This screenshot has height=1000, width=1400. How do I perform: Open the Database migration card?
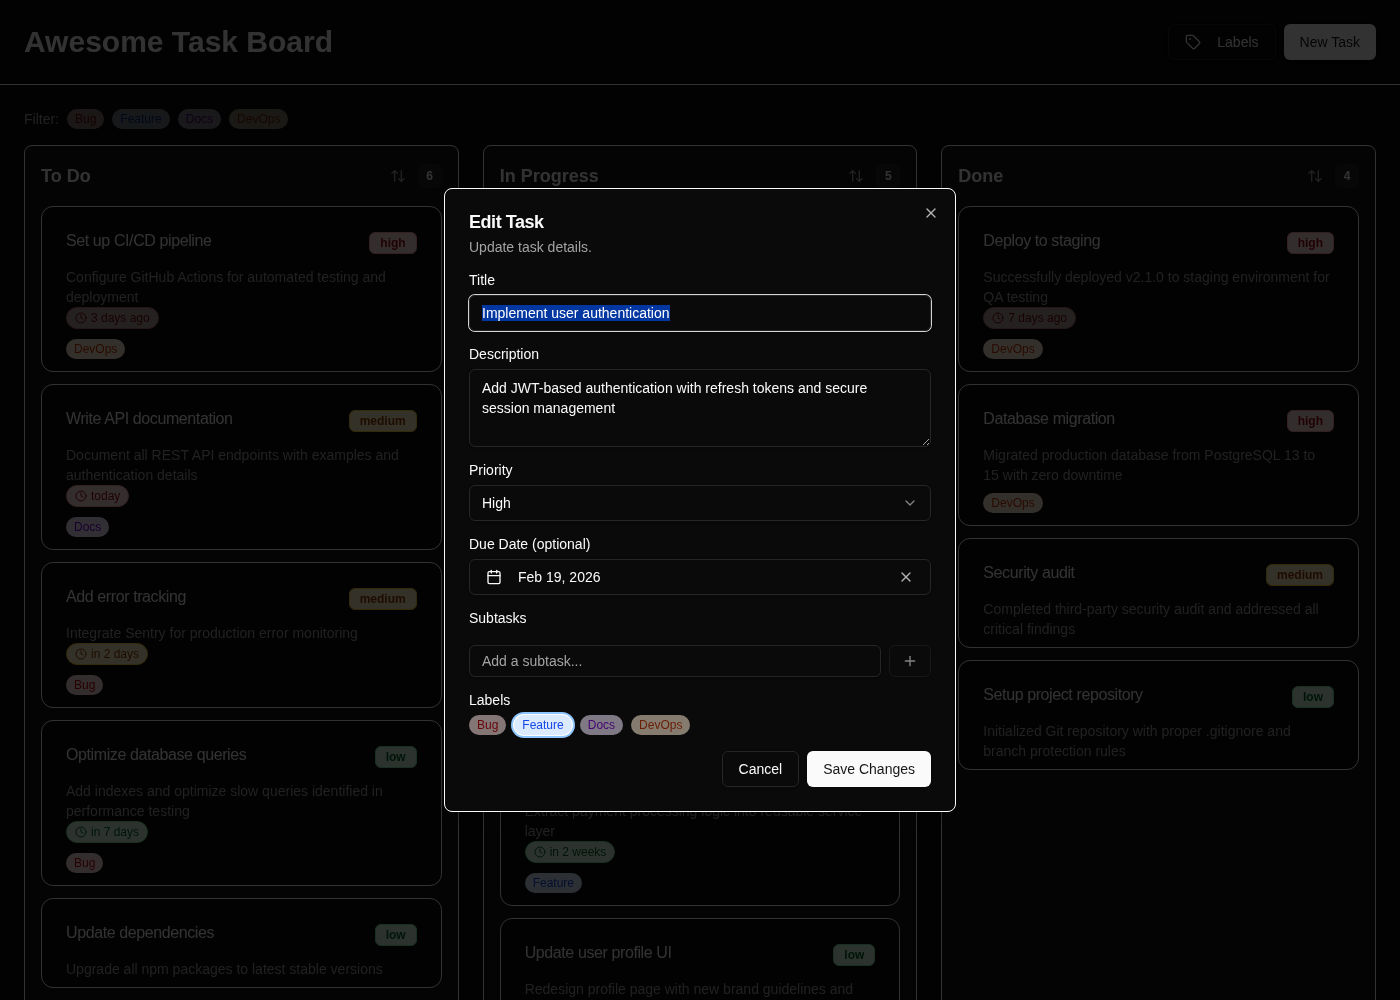(x=1158, y=455)
